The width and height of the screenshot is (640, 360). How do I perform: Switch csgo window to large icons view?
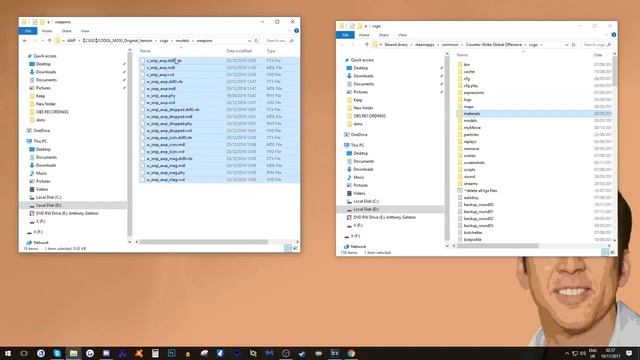pos(613,252)
